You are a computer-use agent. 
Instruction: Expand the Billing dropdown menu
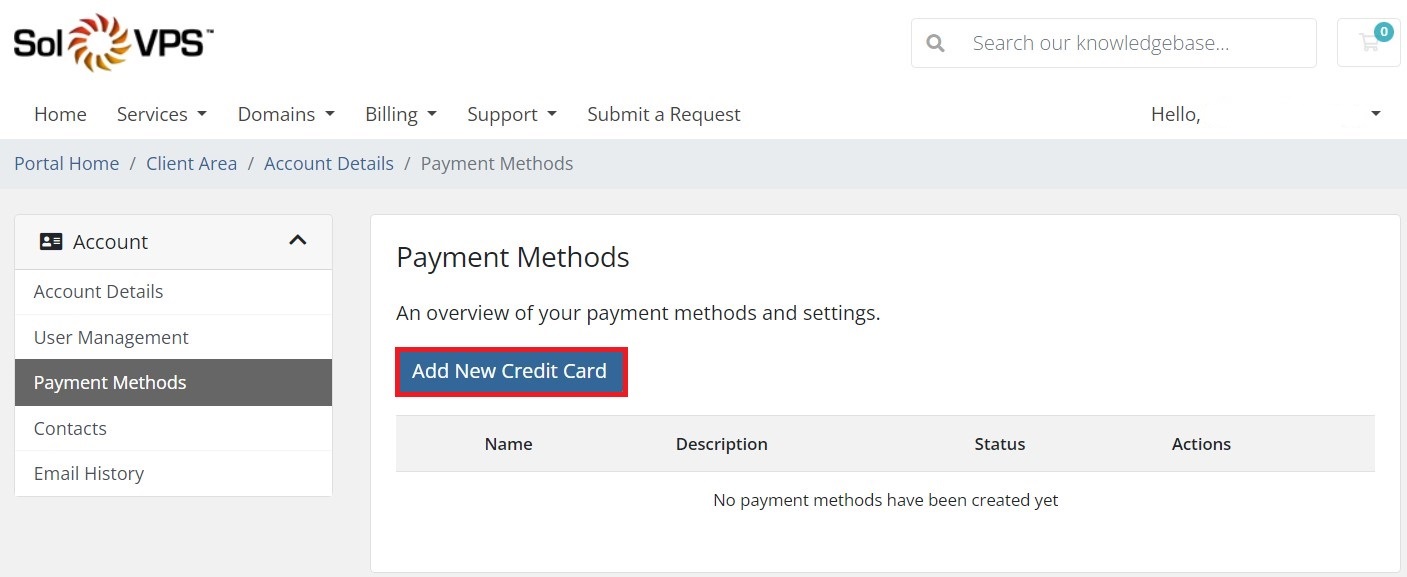point(401,114)
